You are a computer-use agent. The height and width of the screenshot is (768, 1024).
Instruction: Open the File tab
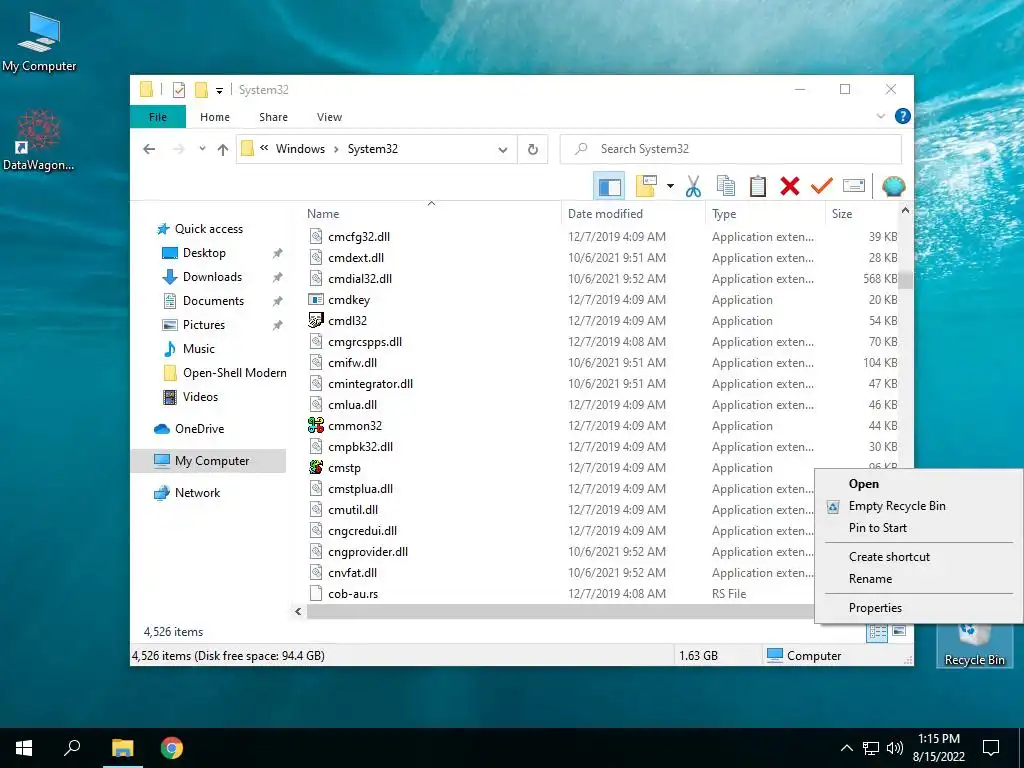tap(158, 117)
